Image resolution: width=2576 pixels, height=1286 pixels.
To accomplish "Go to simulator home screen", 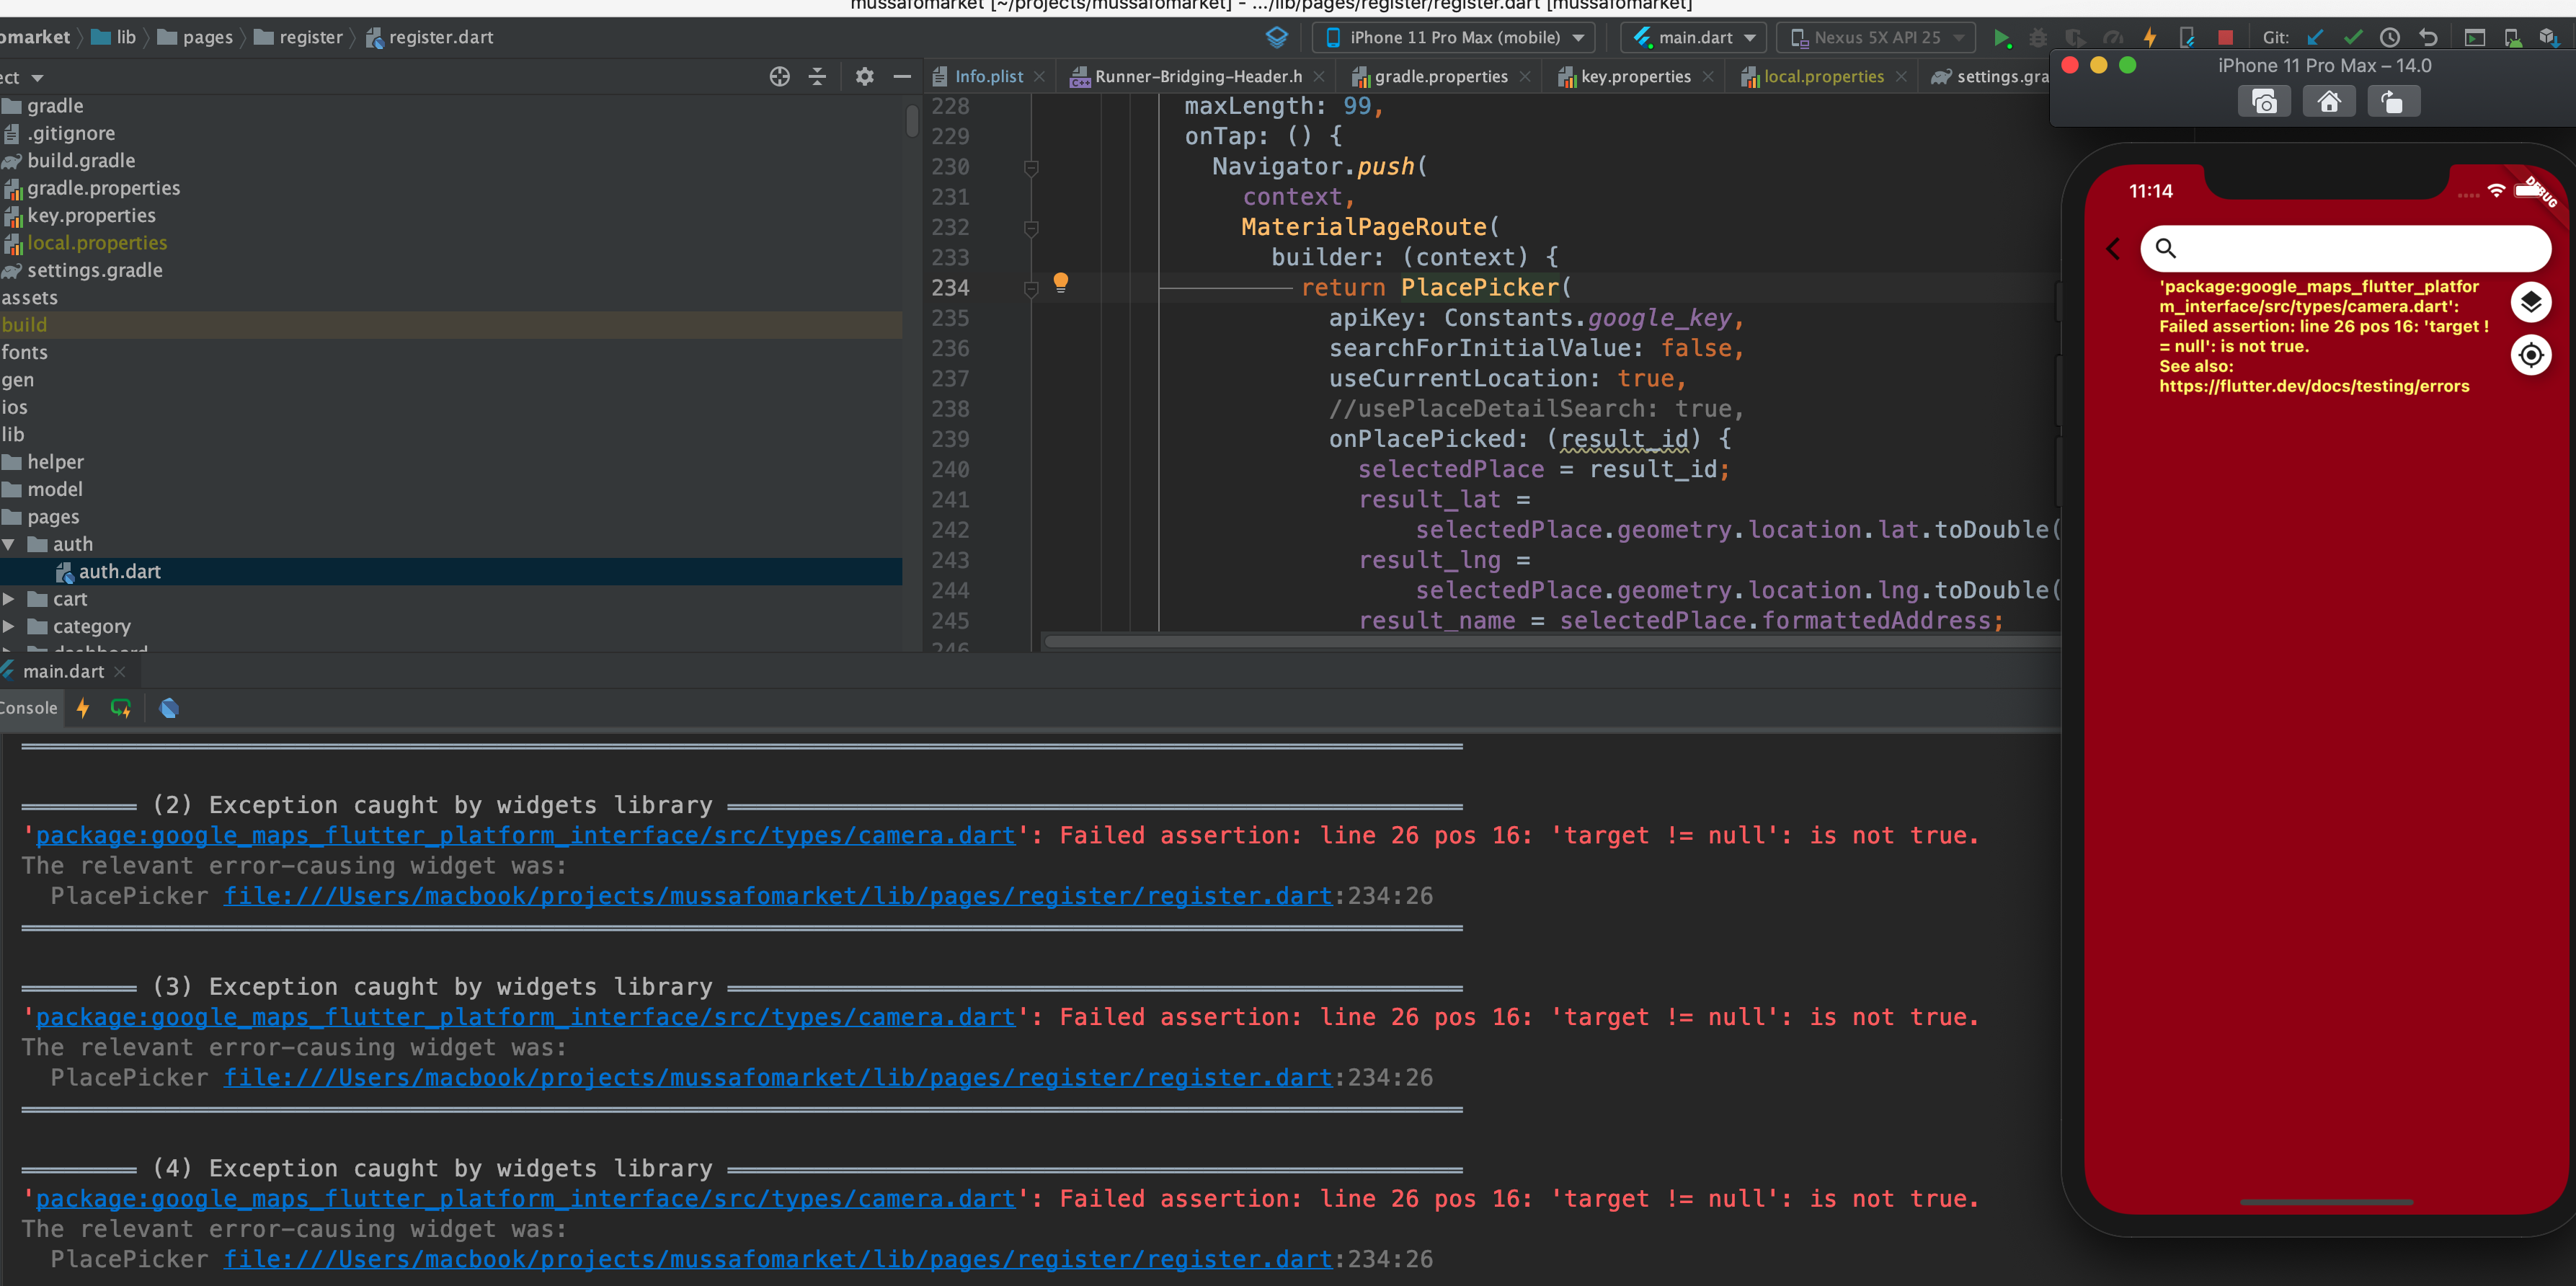I will pos(2329,102).
